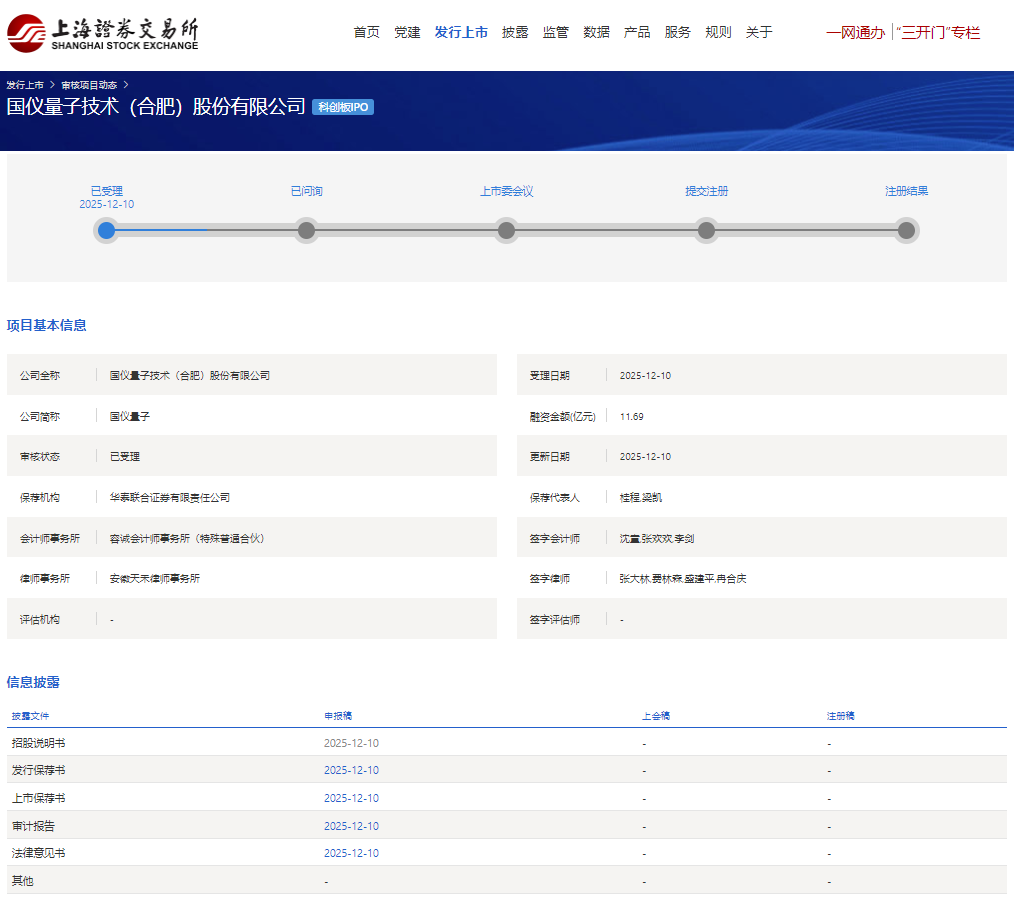Click the 保荐代表人 names value
Image resolution: width=1014 pixels, height=899 pixels.
[x=640, y=497]
